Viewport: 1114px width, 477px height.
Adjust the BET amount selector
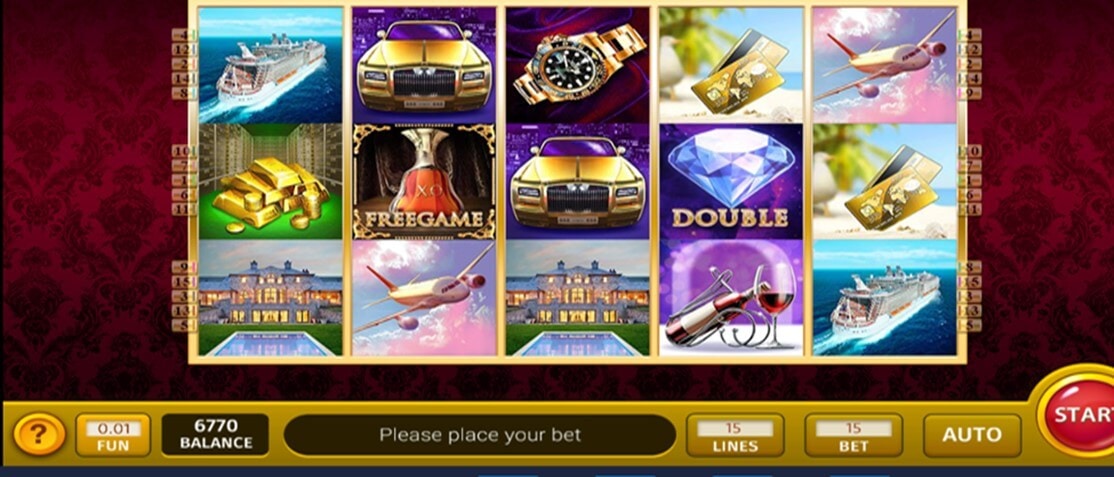click(x=853, y=435)
